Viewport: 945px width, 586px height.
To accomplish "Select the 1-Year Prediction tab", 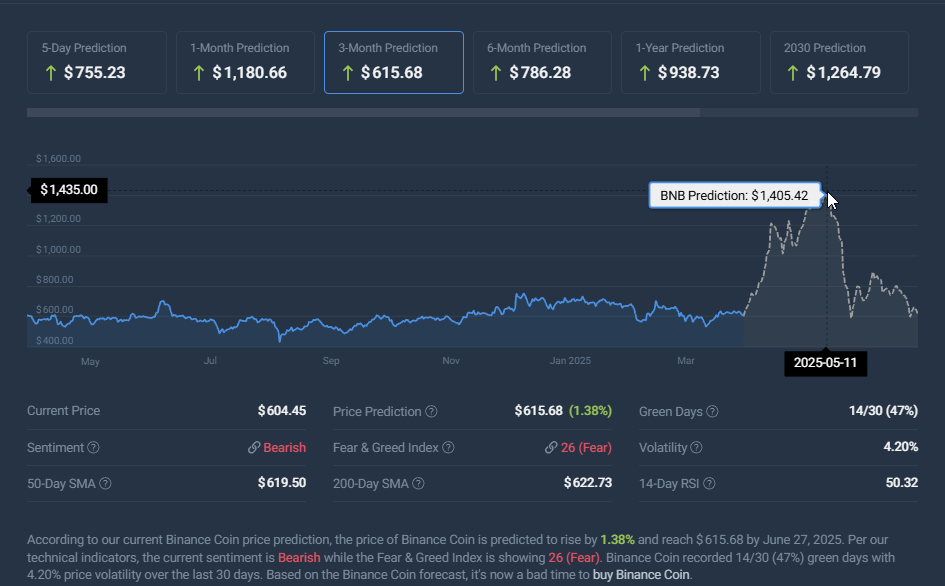I will click(x=691, y=63).
